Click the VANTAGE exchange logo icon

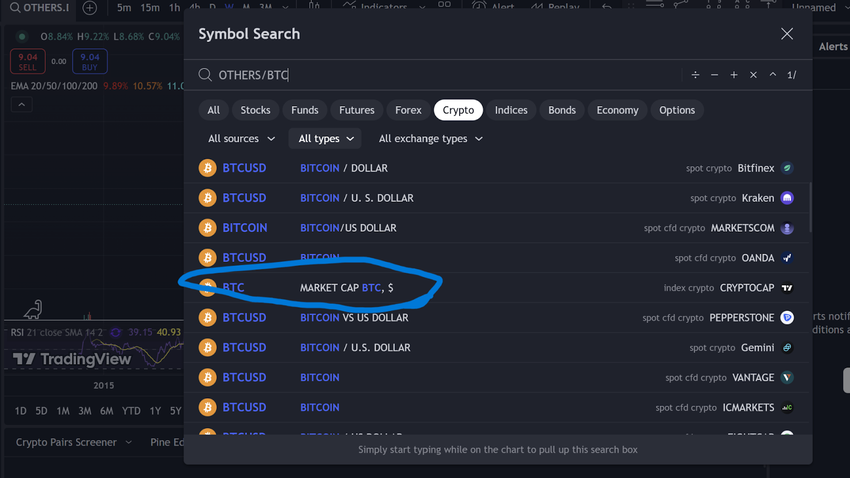[x=787, y=377]
